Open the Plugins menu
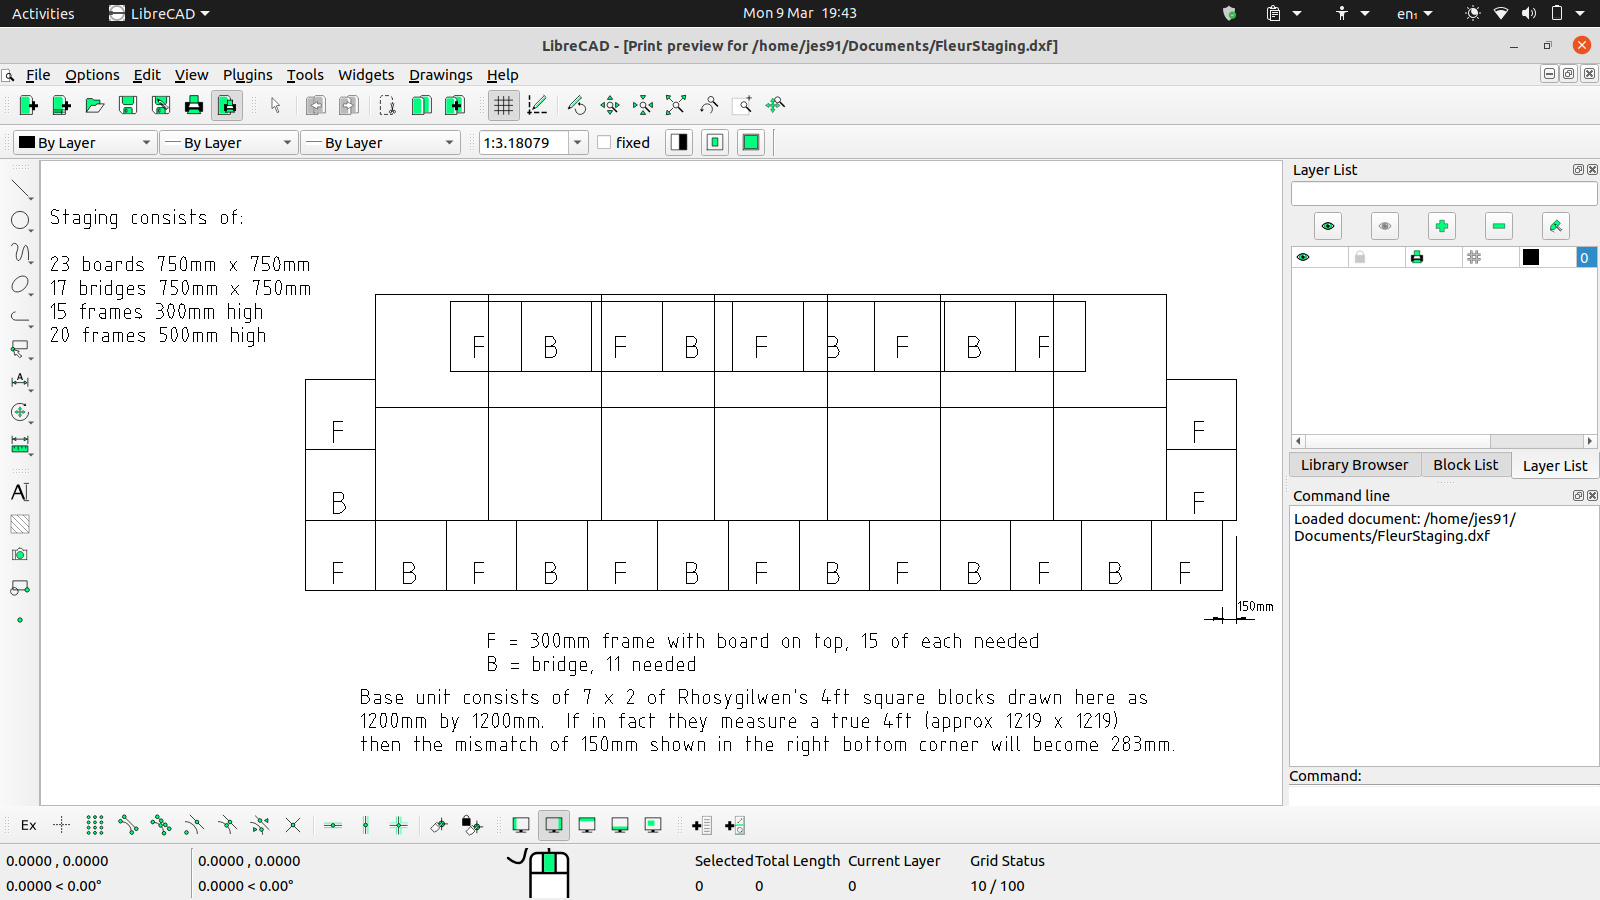 [247, 75]
